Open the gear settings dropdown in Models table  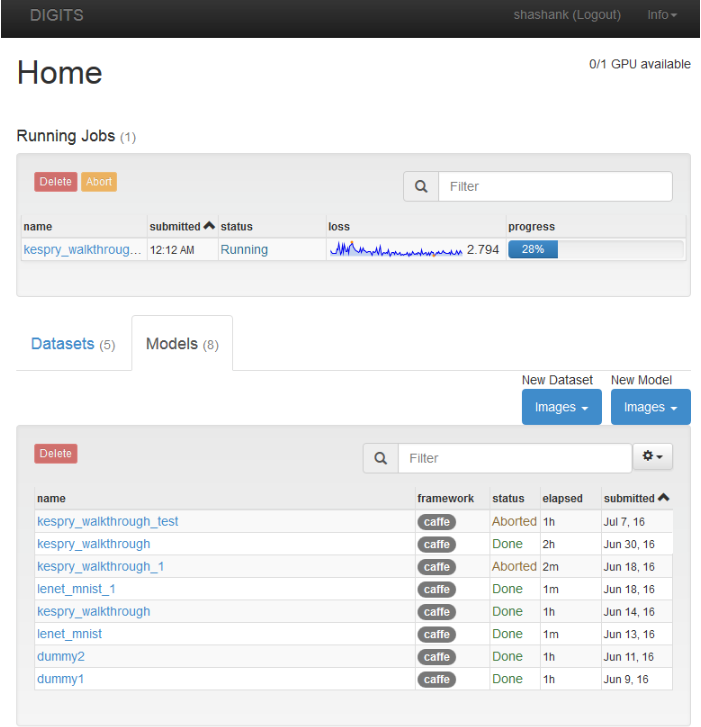[x=653, y=457]
